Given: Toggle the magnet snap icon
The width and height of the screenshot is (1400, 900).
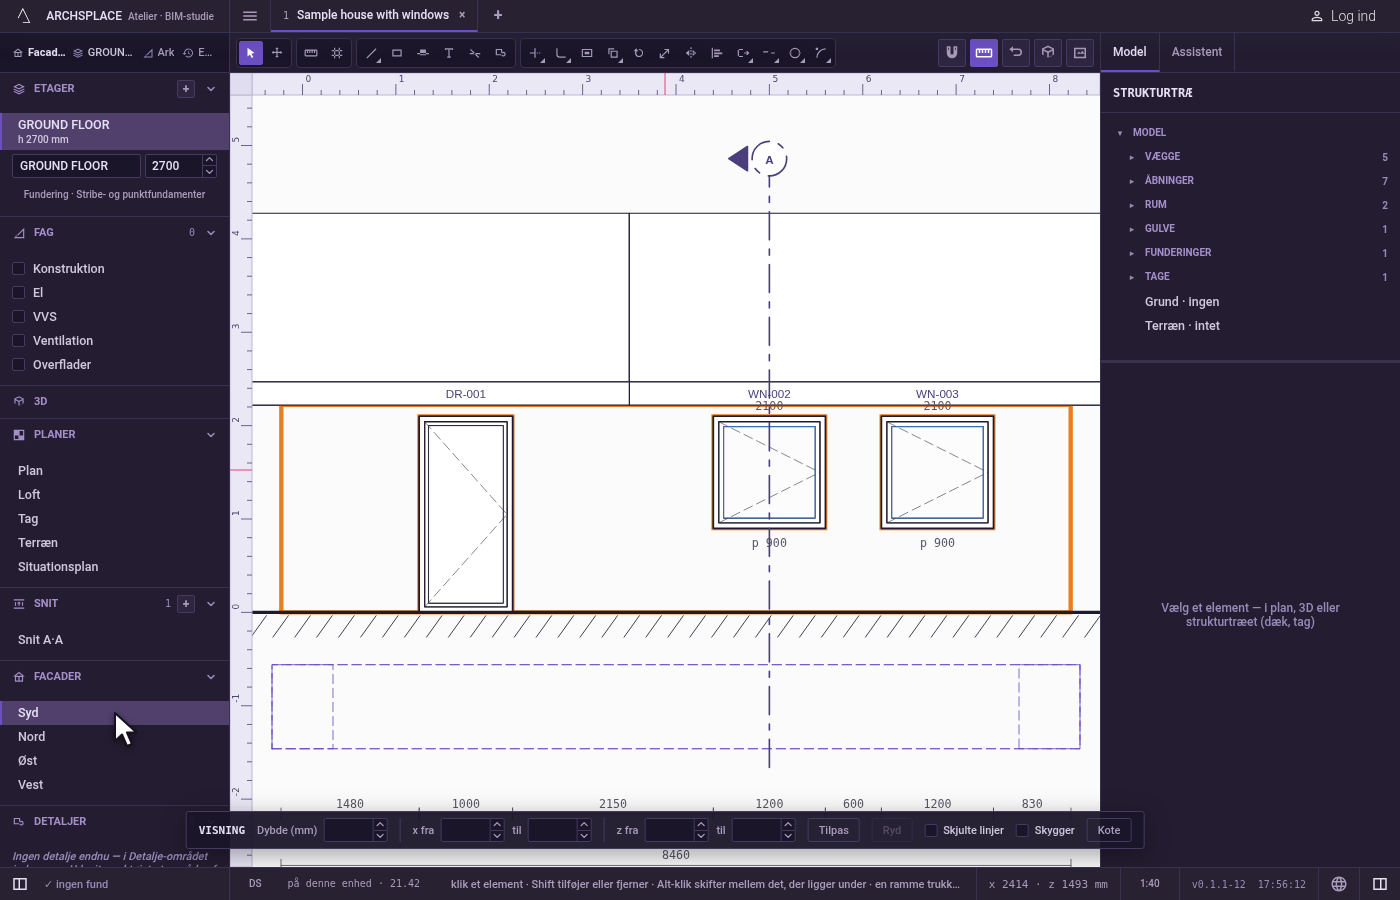Looking at the screenshot, I should point(952,53).
